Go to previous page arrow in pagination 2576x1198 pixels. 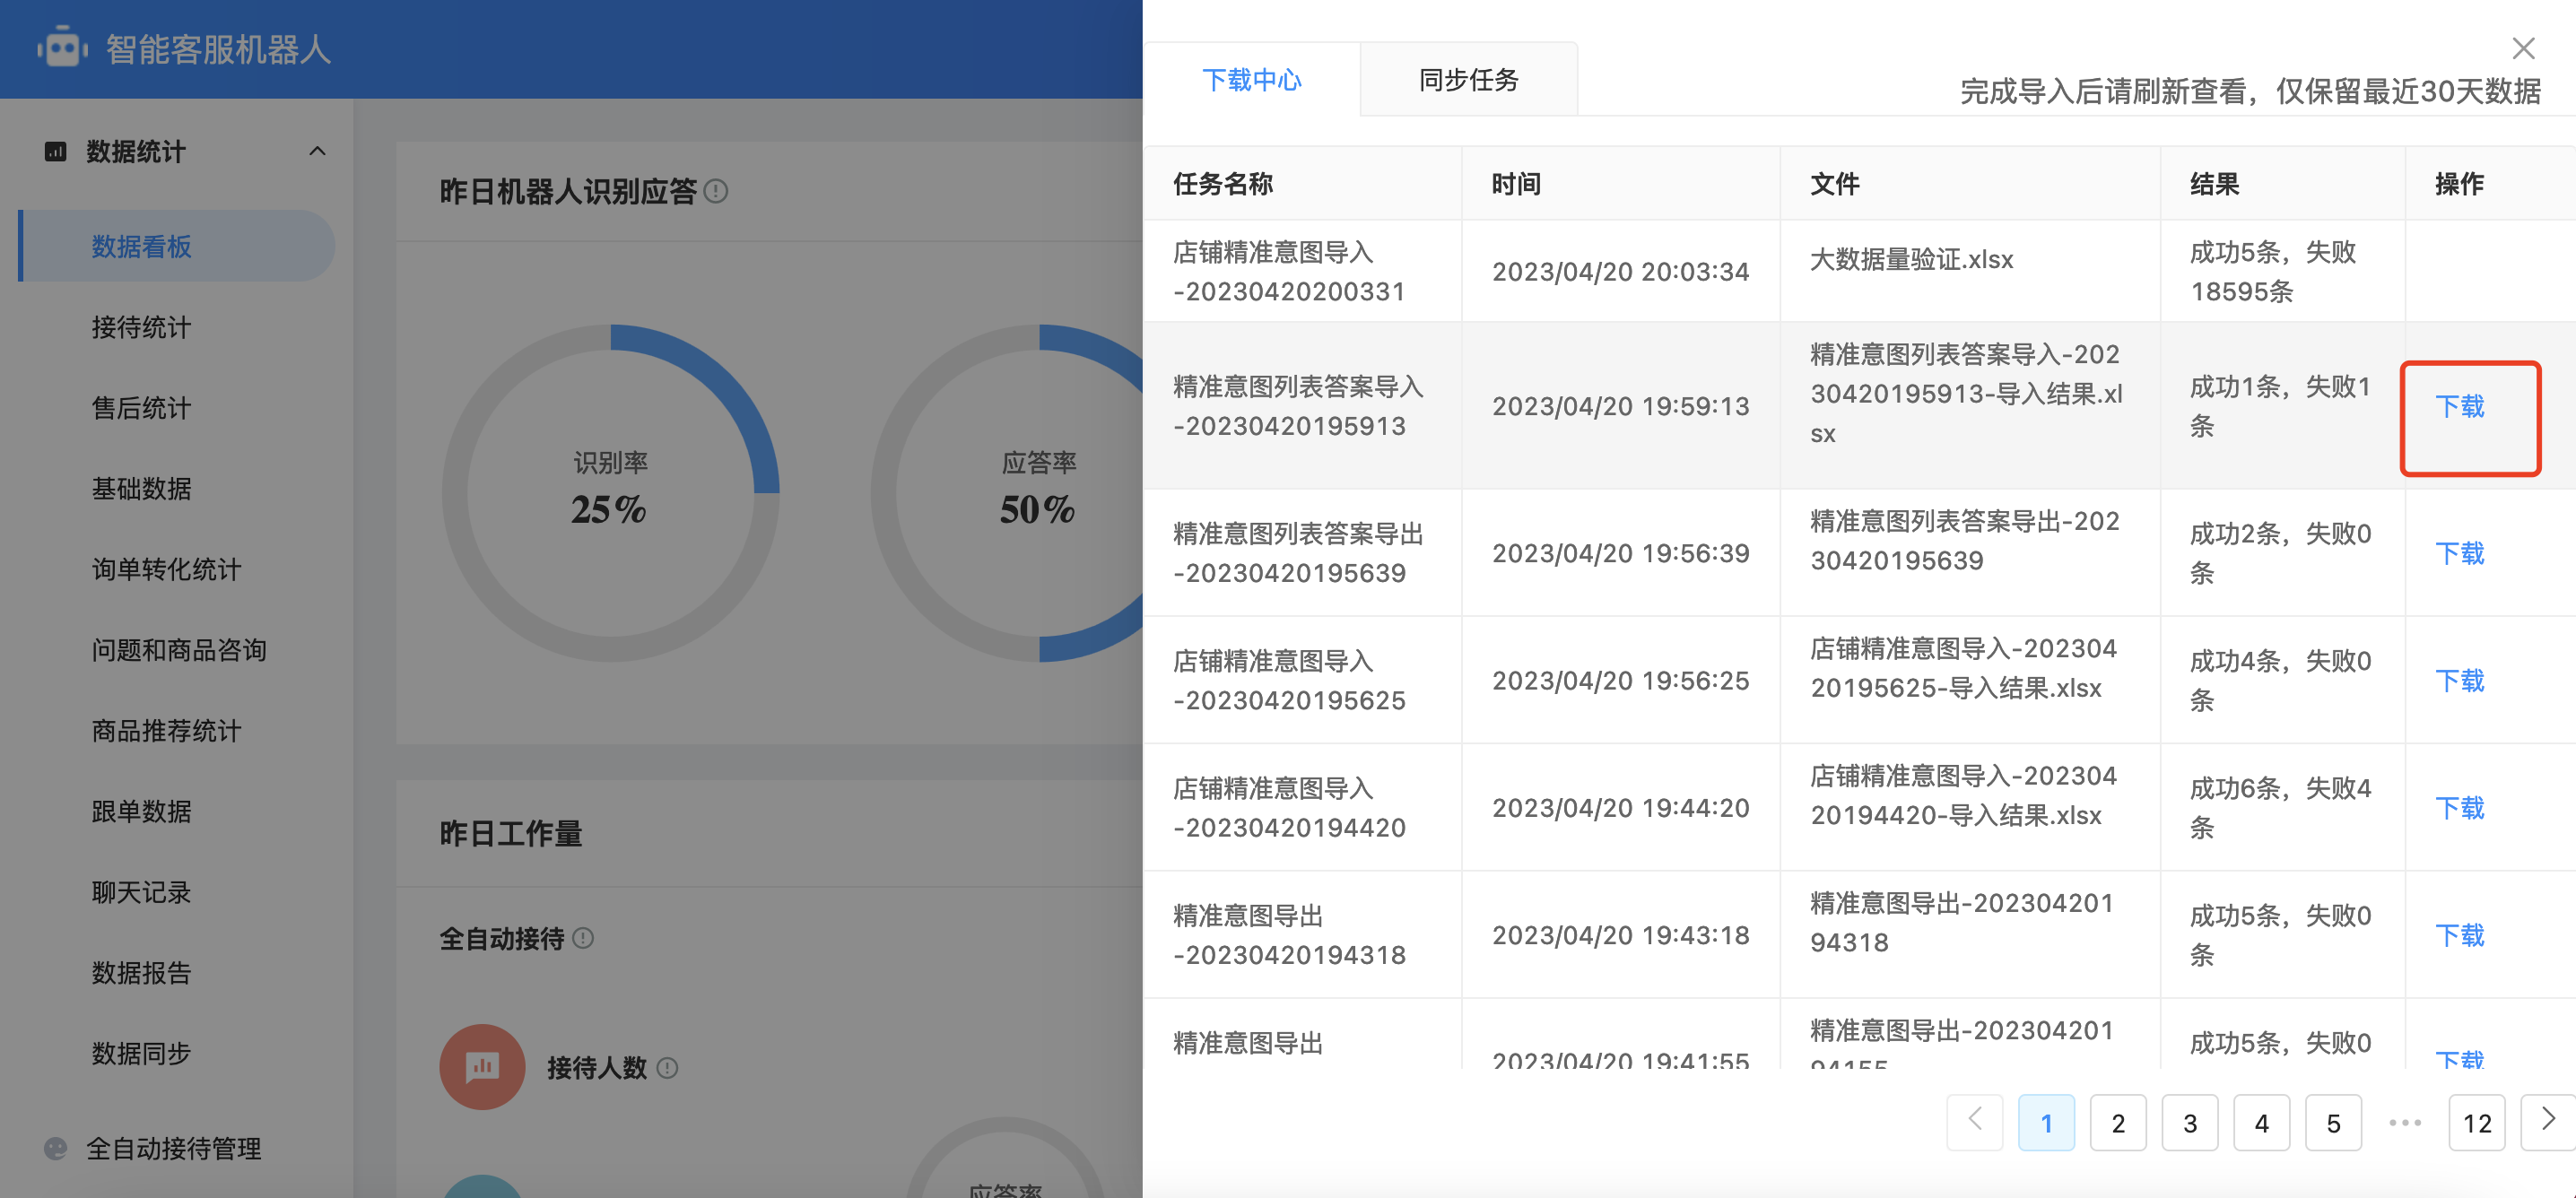(1974, 1122)
